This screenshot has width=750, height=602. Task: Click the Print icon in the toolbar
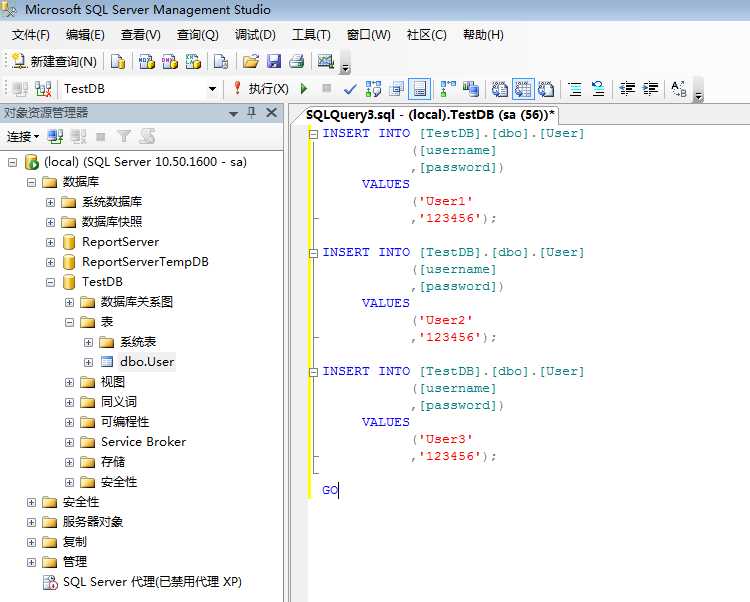pos(297,62)
